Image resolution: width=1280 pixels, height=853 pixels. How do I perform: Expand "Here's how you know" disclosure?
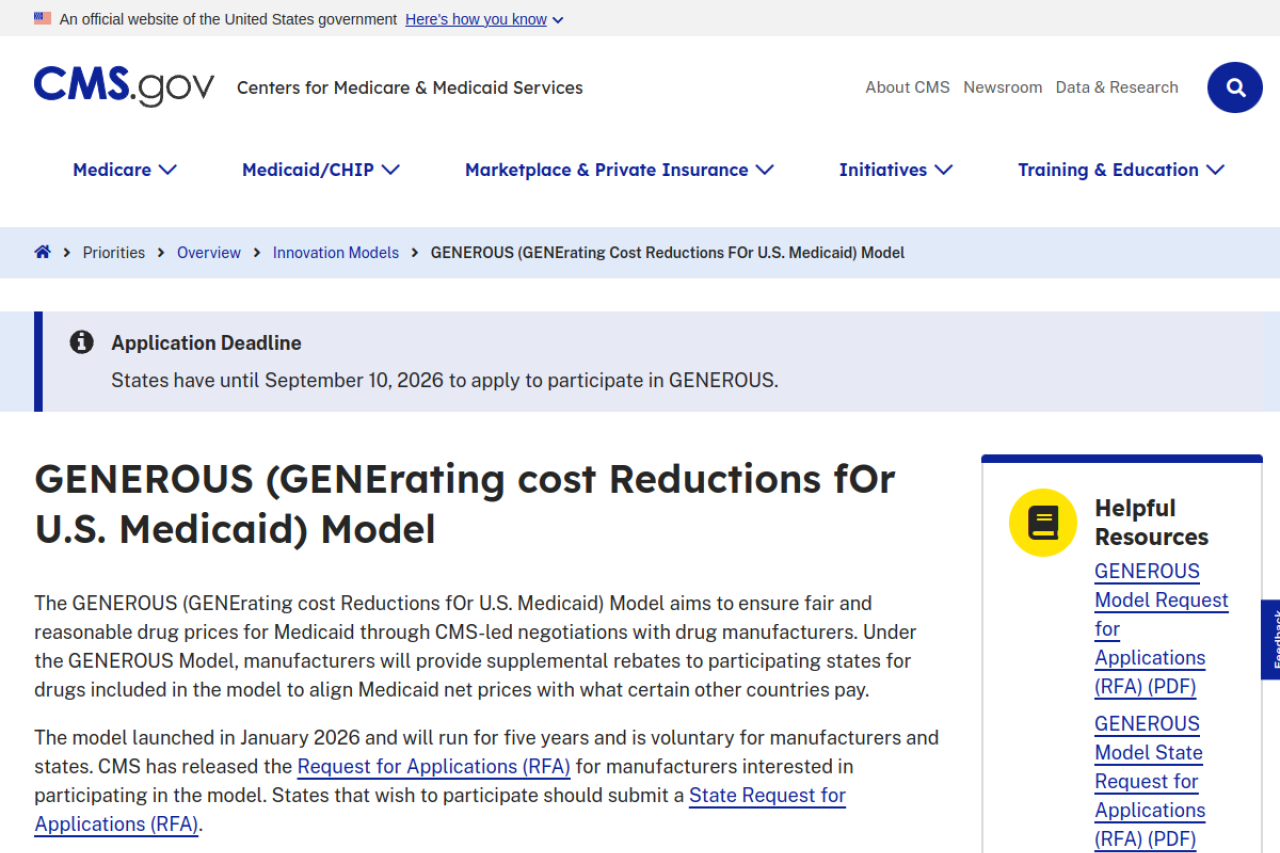click(484, 19)
